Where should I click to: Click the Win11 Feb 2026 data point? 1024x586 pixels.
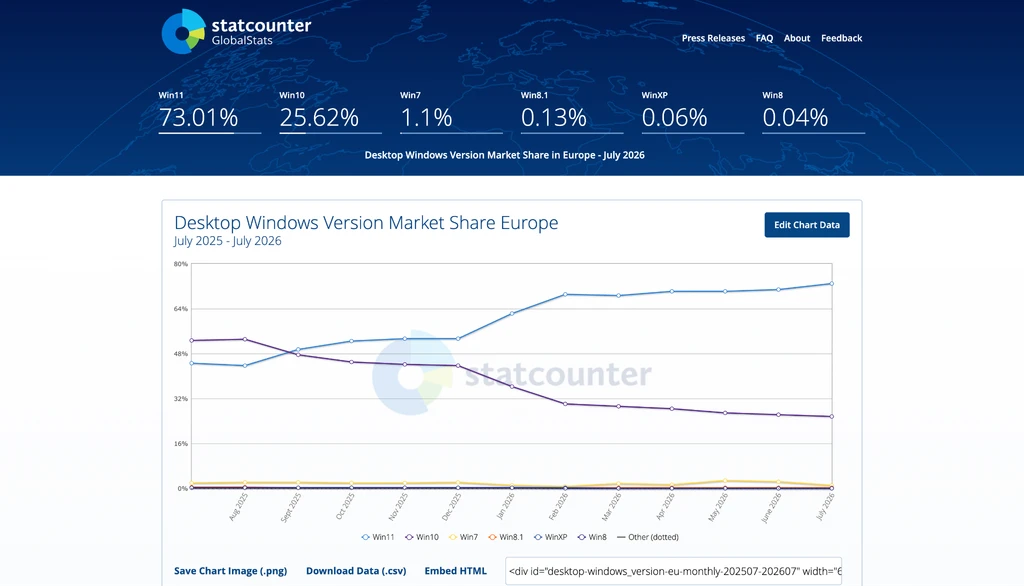tap(565, 295)
